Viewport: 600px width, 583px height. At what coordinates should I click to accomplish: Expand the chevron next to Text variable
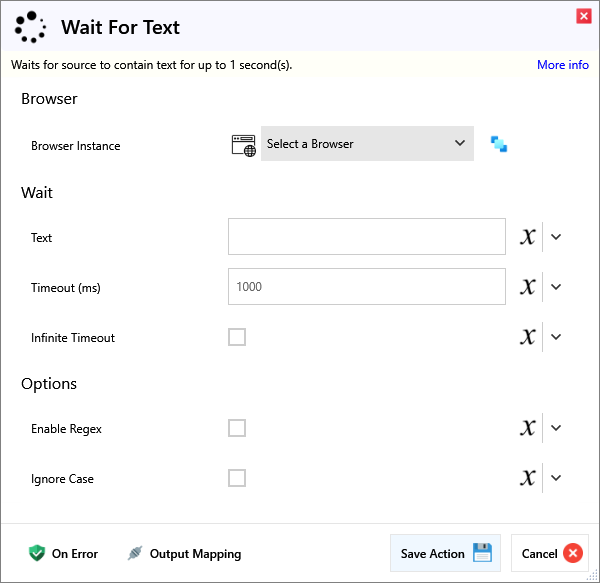[557, 237]
